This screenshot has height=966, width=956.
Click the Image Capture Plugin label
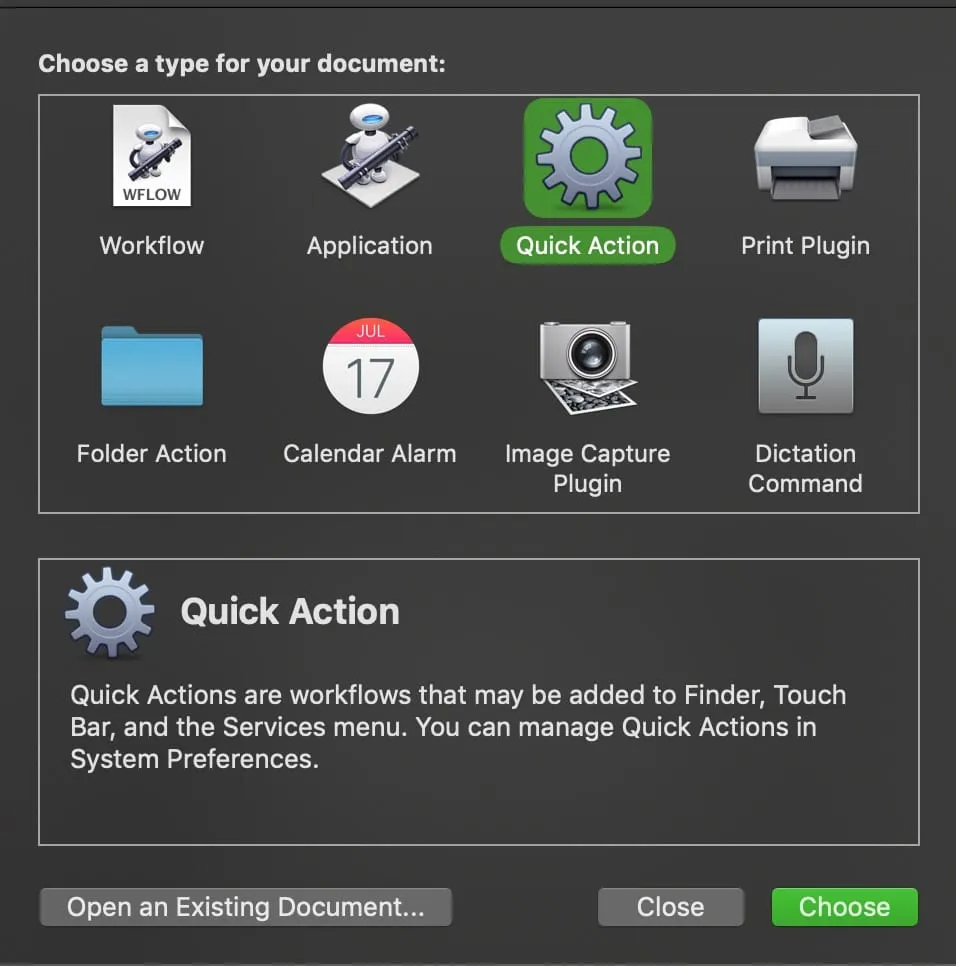pos(587,468)
